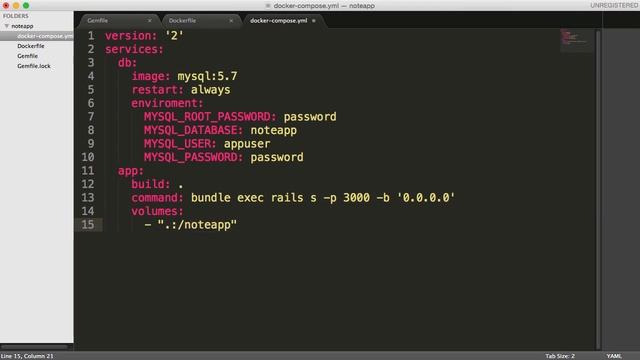Open the Tab Size: 2 menu

click(560, 356)
